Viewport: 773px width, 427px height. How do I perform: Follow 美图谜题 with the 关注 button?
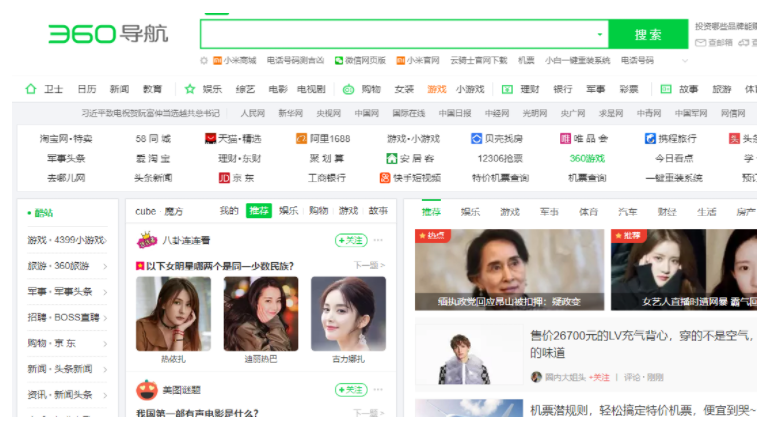[351, 390]
